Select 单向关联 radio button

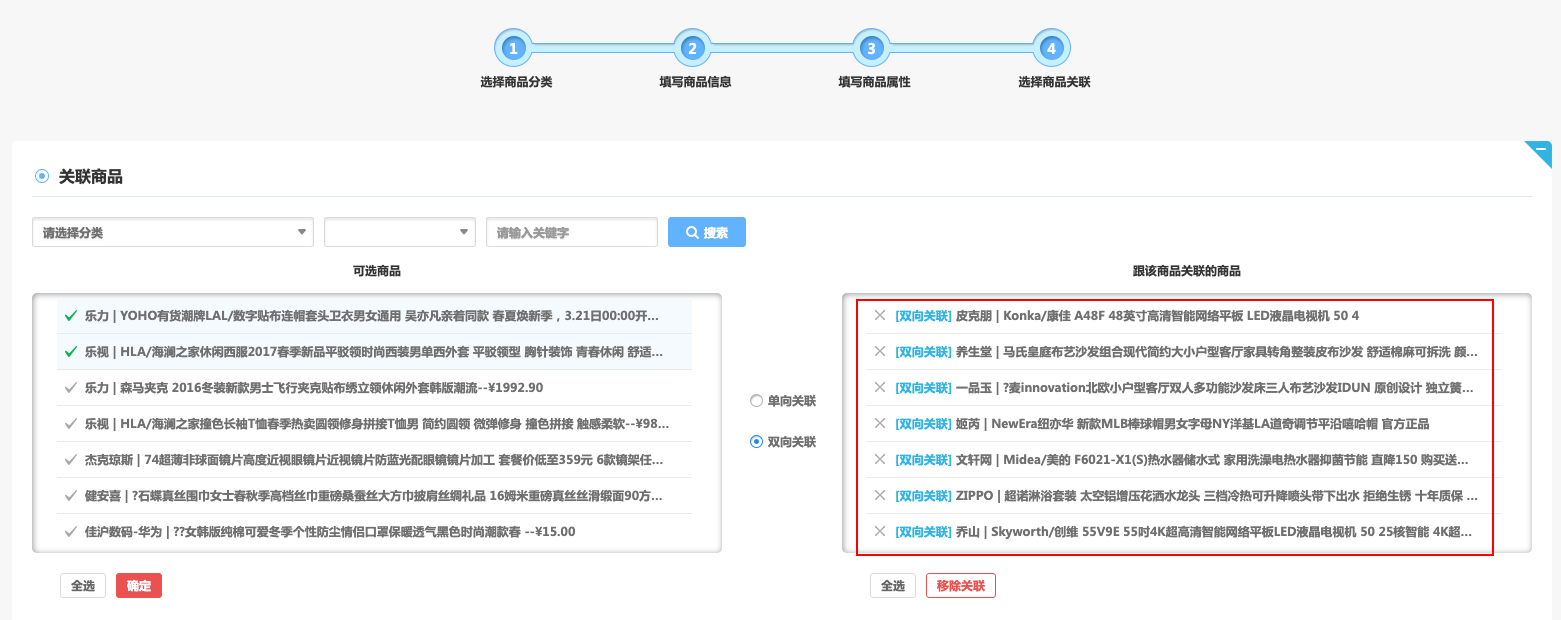(756, 401)
